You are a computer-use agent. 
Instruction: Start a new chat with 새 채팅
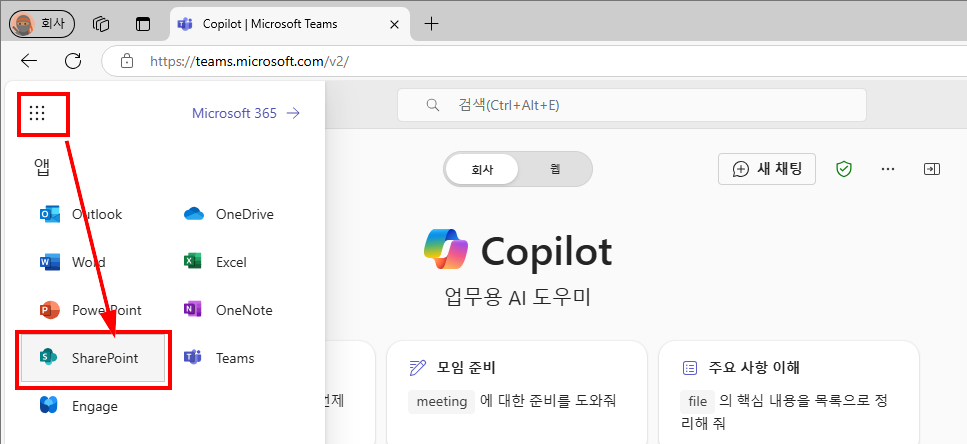(x=767, y=169)
